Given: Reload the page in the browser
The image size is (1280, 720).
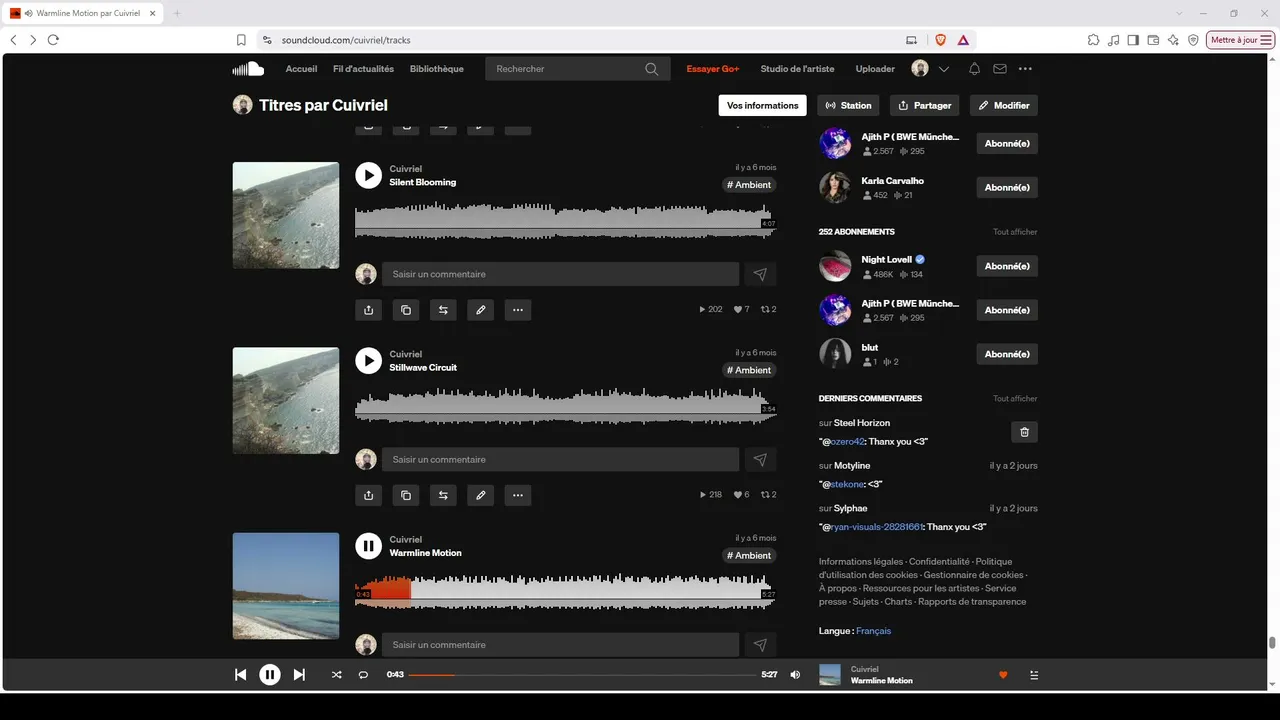Looking at the screenshot, I should click(53, 40).
